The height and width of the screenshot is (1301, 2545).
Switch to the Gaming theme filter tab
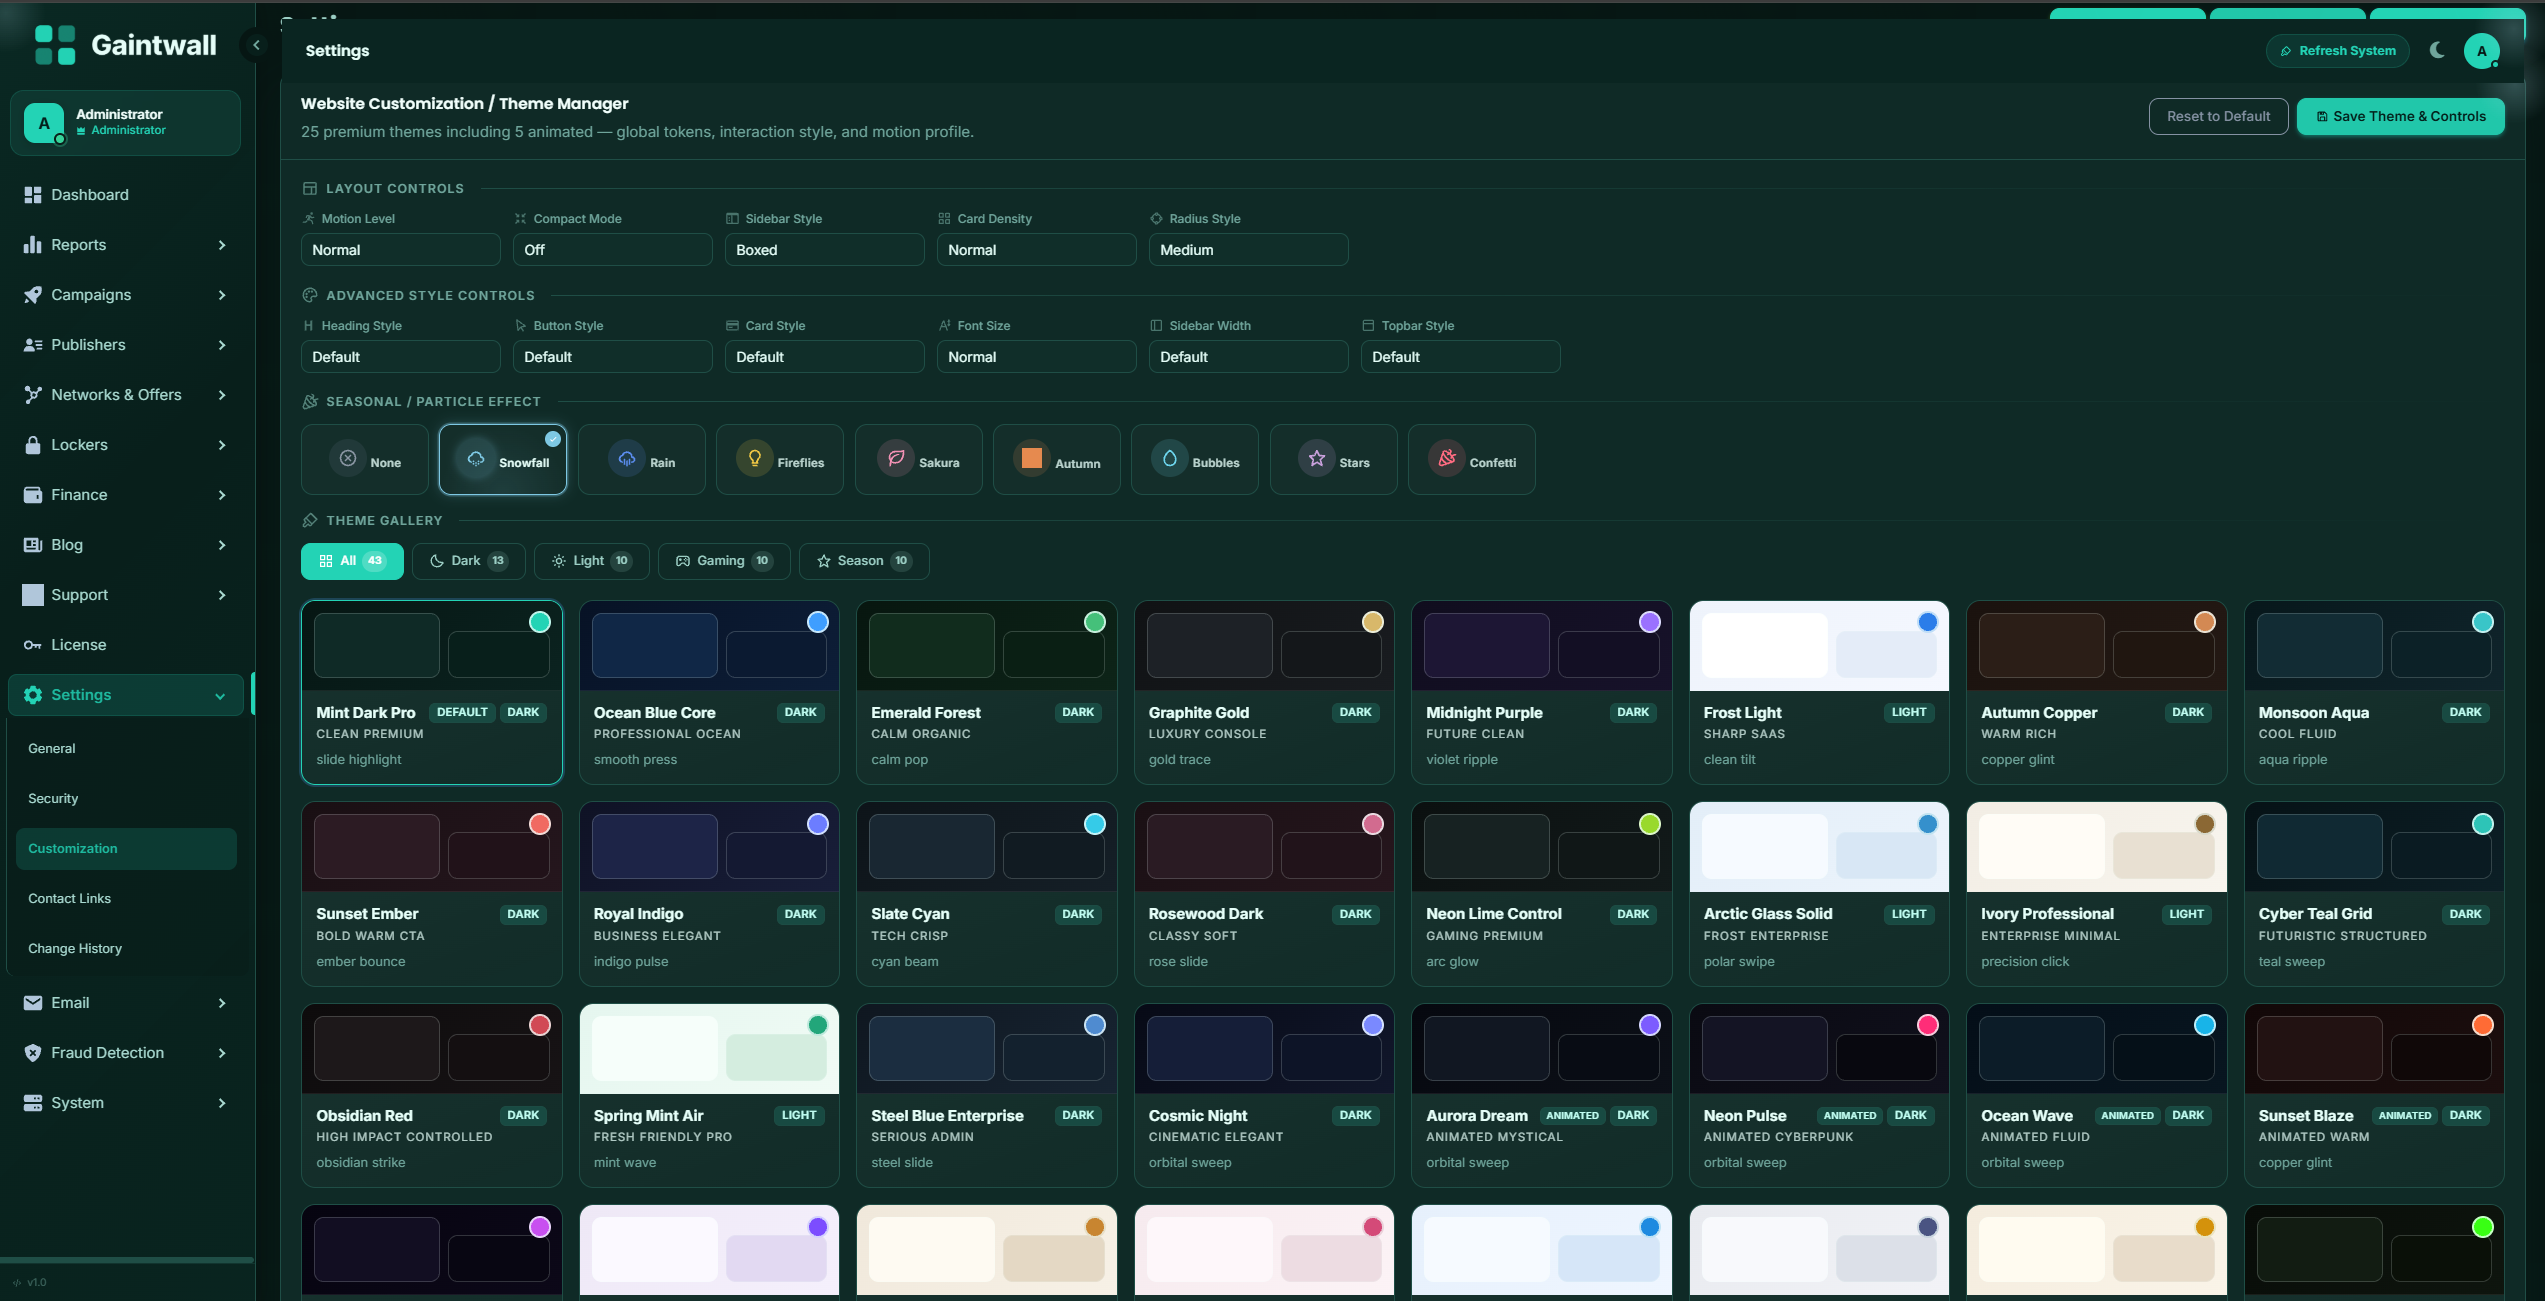coord(723,561)
